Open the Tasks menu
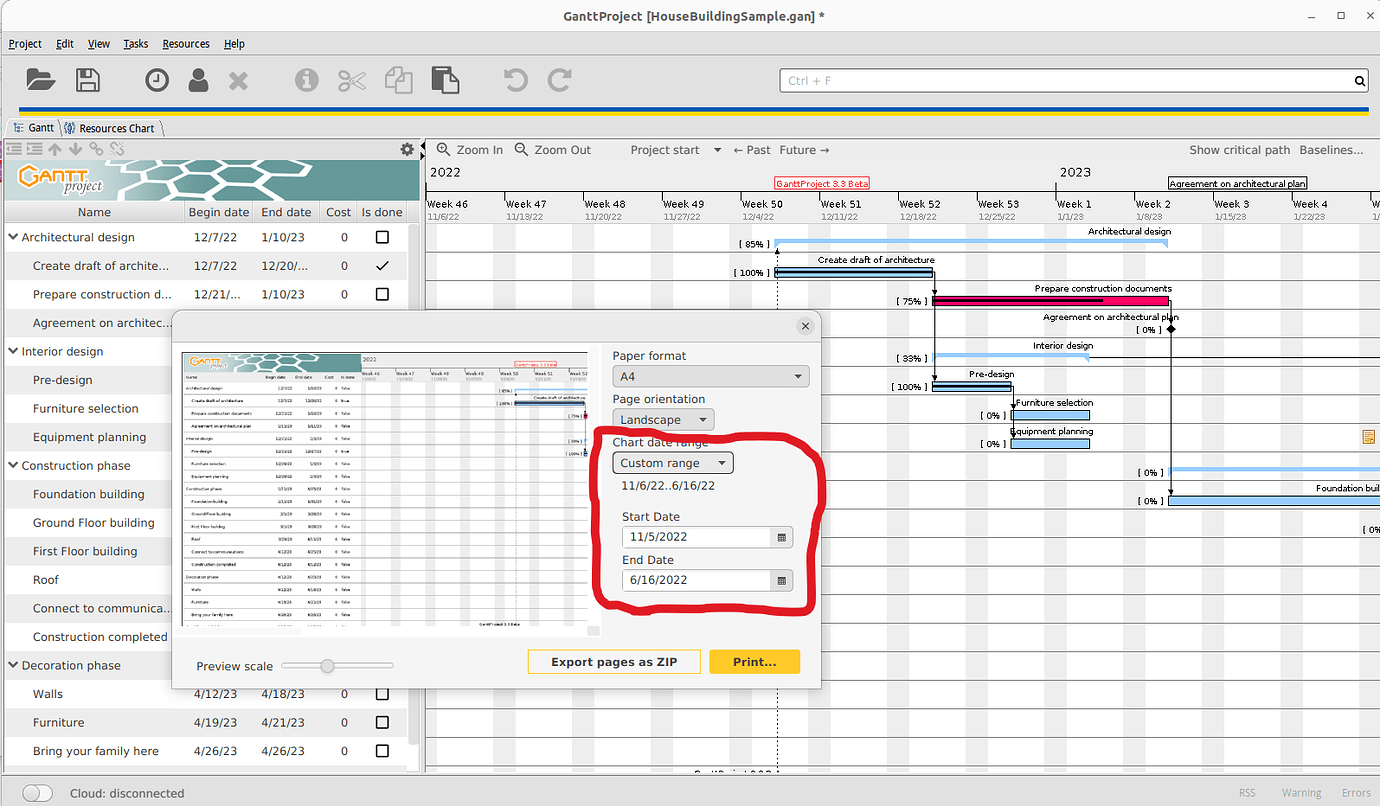This screenshot has height=806, width=1380. pyautogui.click(x=135, y=43)
